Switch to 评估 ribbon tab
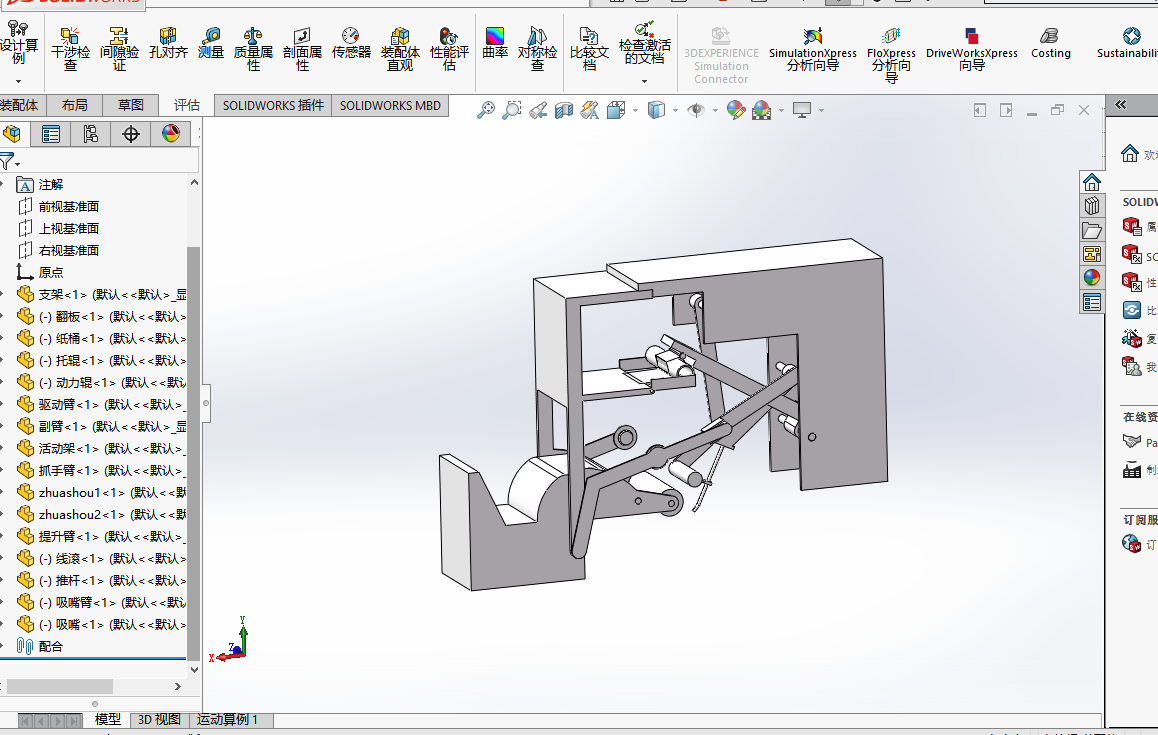The width and height of the screenshot is (1158, 735). coord(187,106)
